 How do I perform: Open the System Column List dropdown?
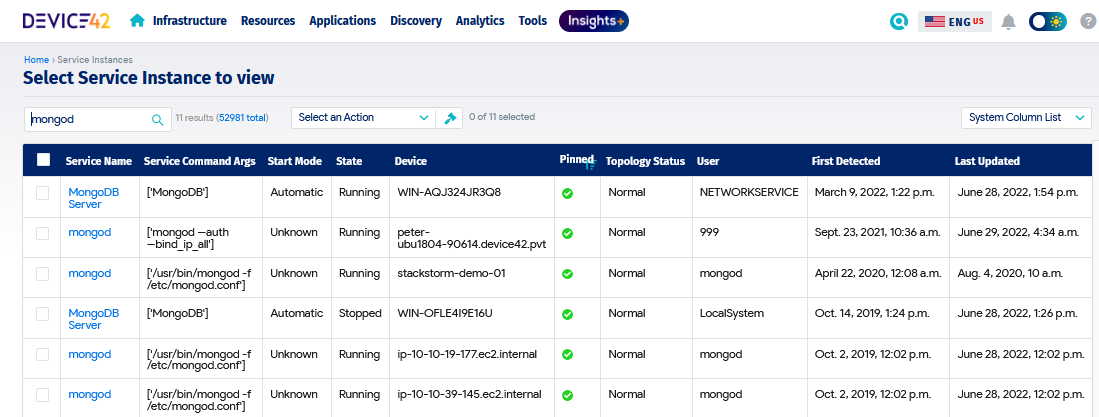[1025, 118]
